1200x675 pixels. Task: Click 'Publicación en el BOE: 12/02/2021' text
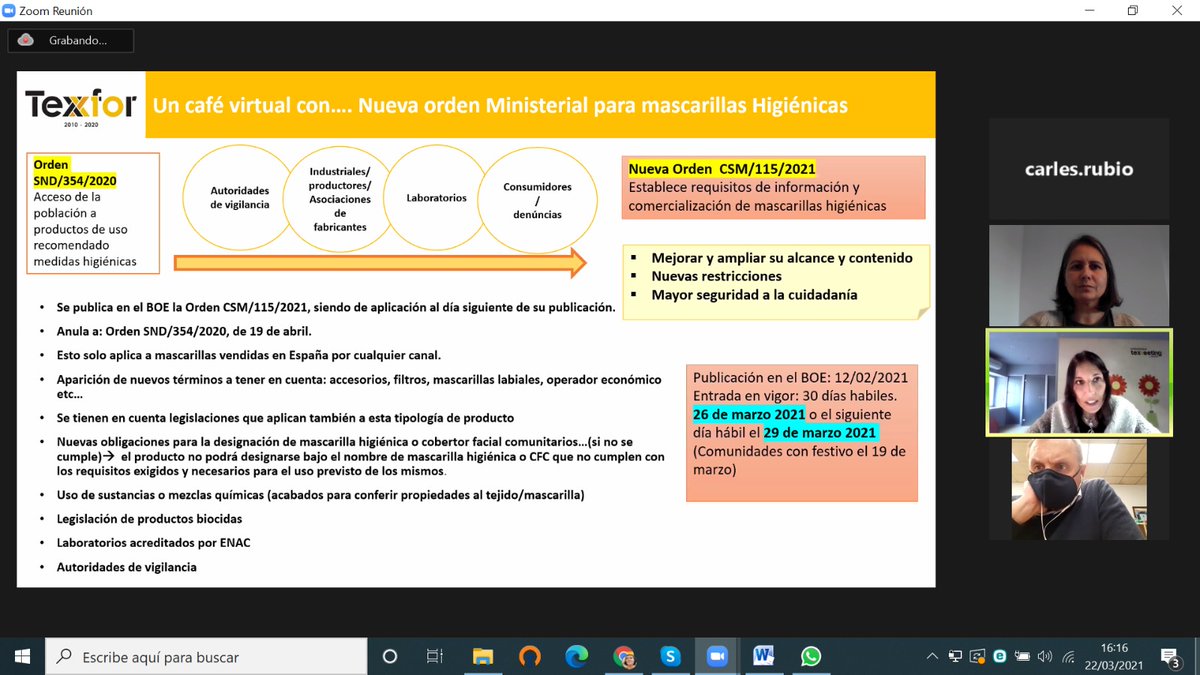click(800, 379)
